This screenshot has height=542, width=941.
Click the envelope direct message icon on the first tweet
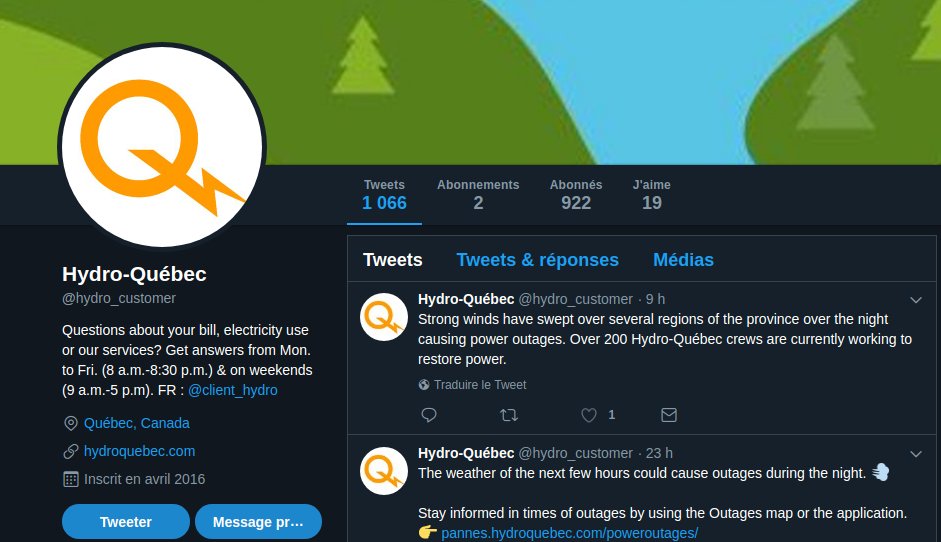pyautogui.click(x=669, y=415)
